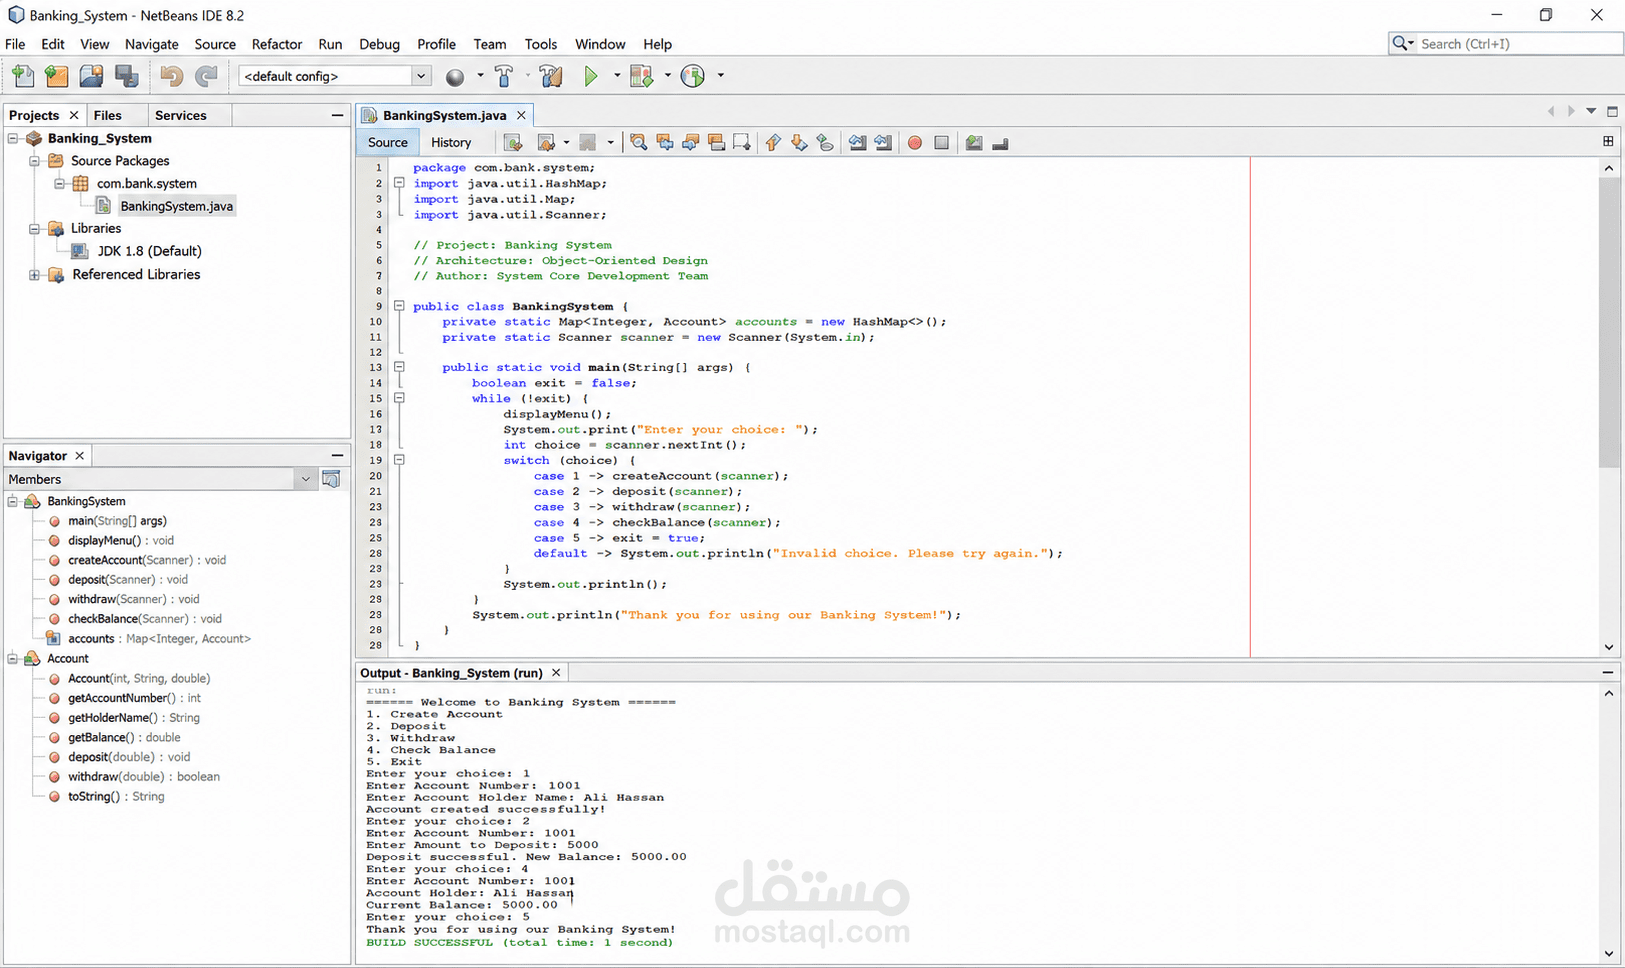Fold the switch statement code block
Screen dimensions: 1625x968
(399, 460)
